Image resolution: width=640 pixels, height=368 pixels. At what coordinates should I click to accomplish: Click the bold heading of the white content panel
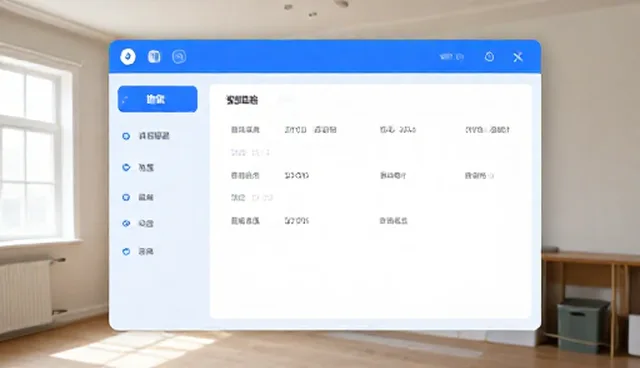pyautogui.click(x=242, y=100)
